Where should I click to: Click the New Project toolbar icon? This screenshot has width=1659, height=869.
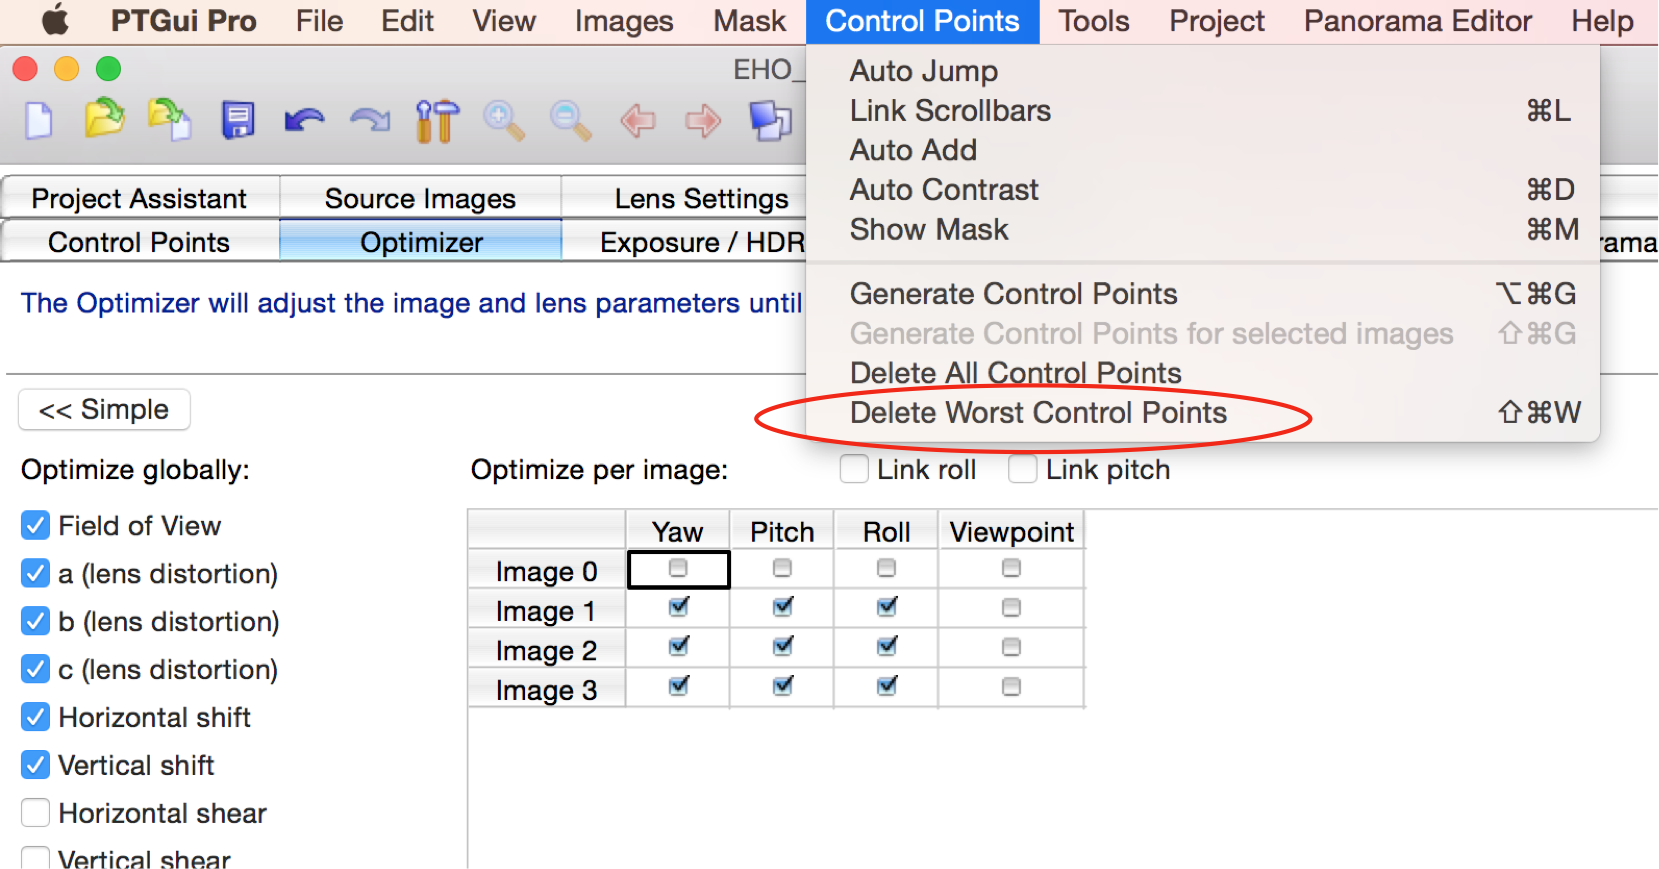(x=39, y=121)
